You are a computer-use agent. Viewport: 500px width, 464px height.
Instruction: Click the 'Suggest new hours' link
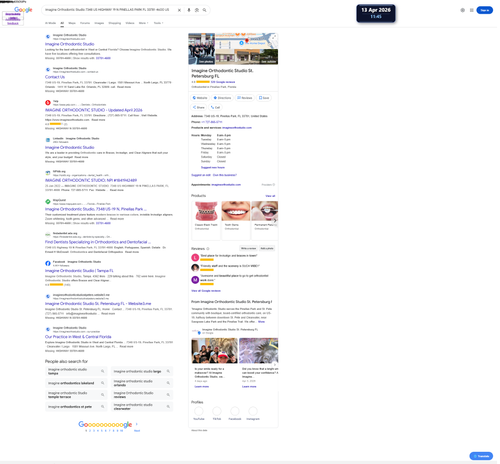coord(213,167)
